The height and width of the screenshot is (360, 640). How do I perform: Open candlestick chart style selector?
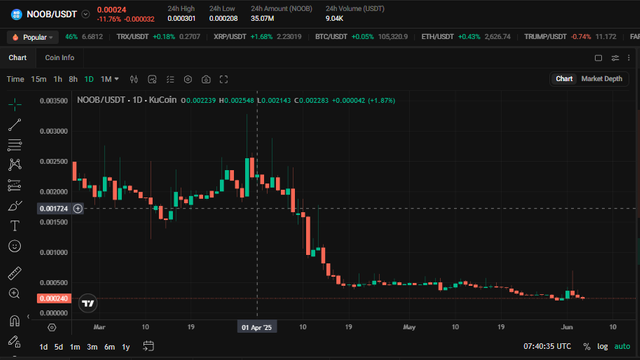point(134,80)
